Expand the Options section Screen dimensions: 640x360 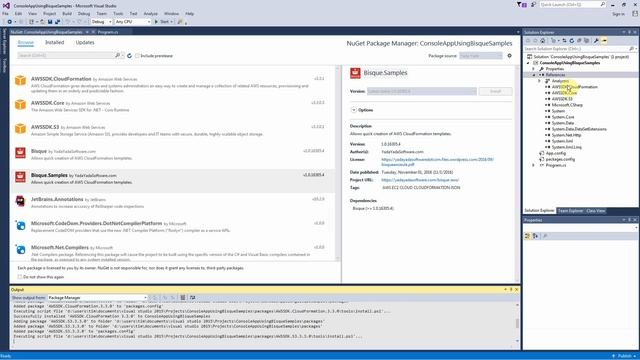click(354, 110)
